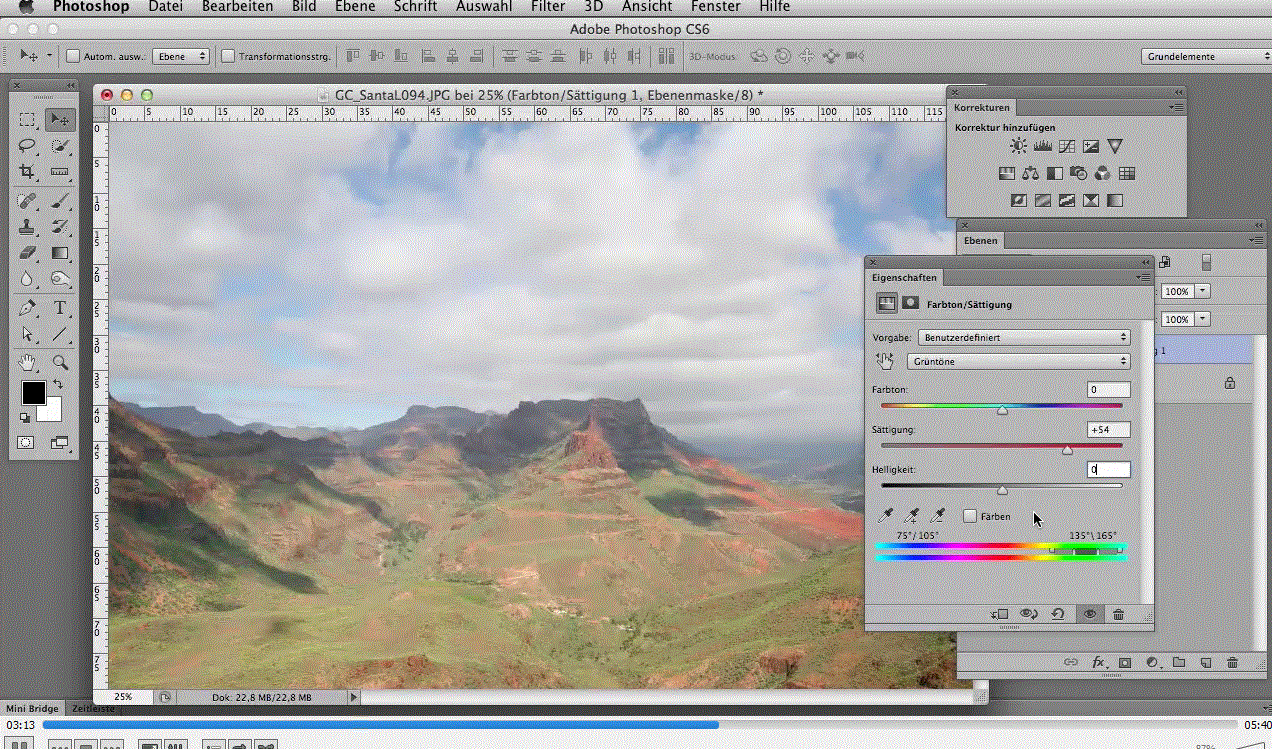Delete adjustment via Properties trash icon

[1118, 615]
